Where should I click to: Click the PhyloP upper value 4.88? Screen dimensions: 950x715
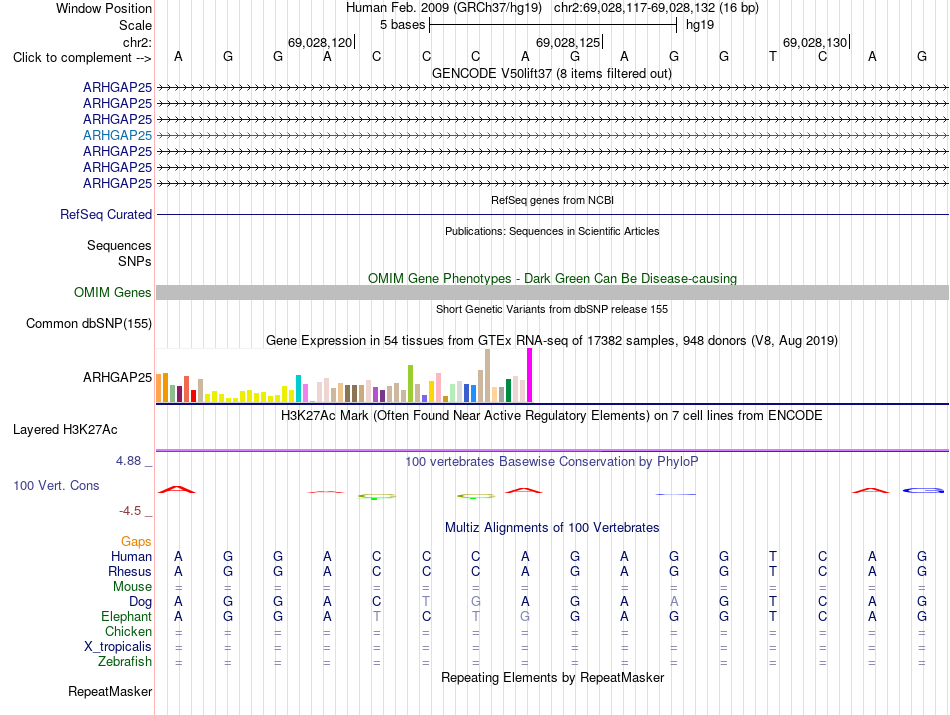[128, 461]
